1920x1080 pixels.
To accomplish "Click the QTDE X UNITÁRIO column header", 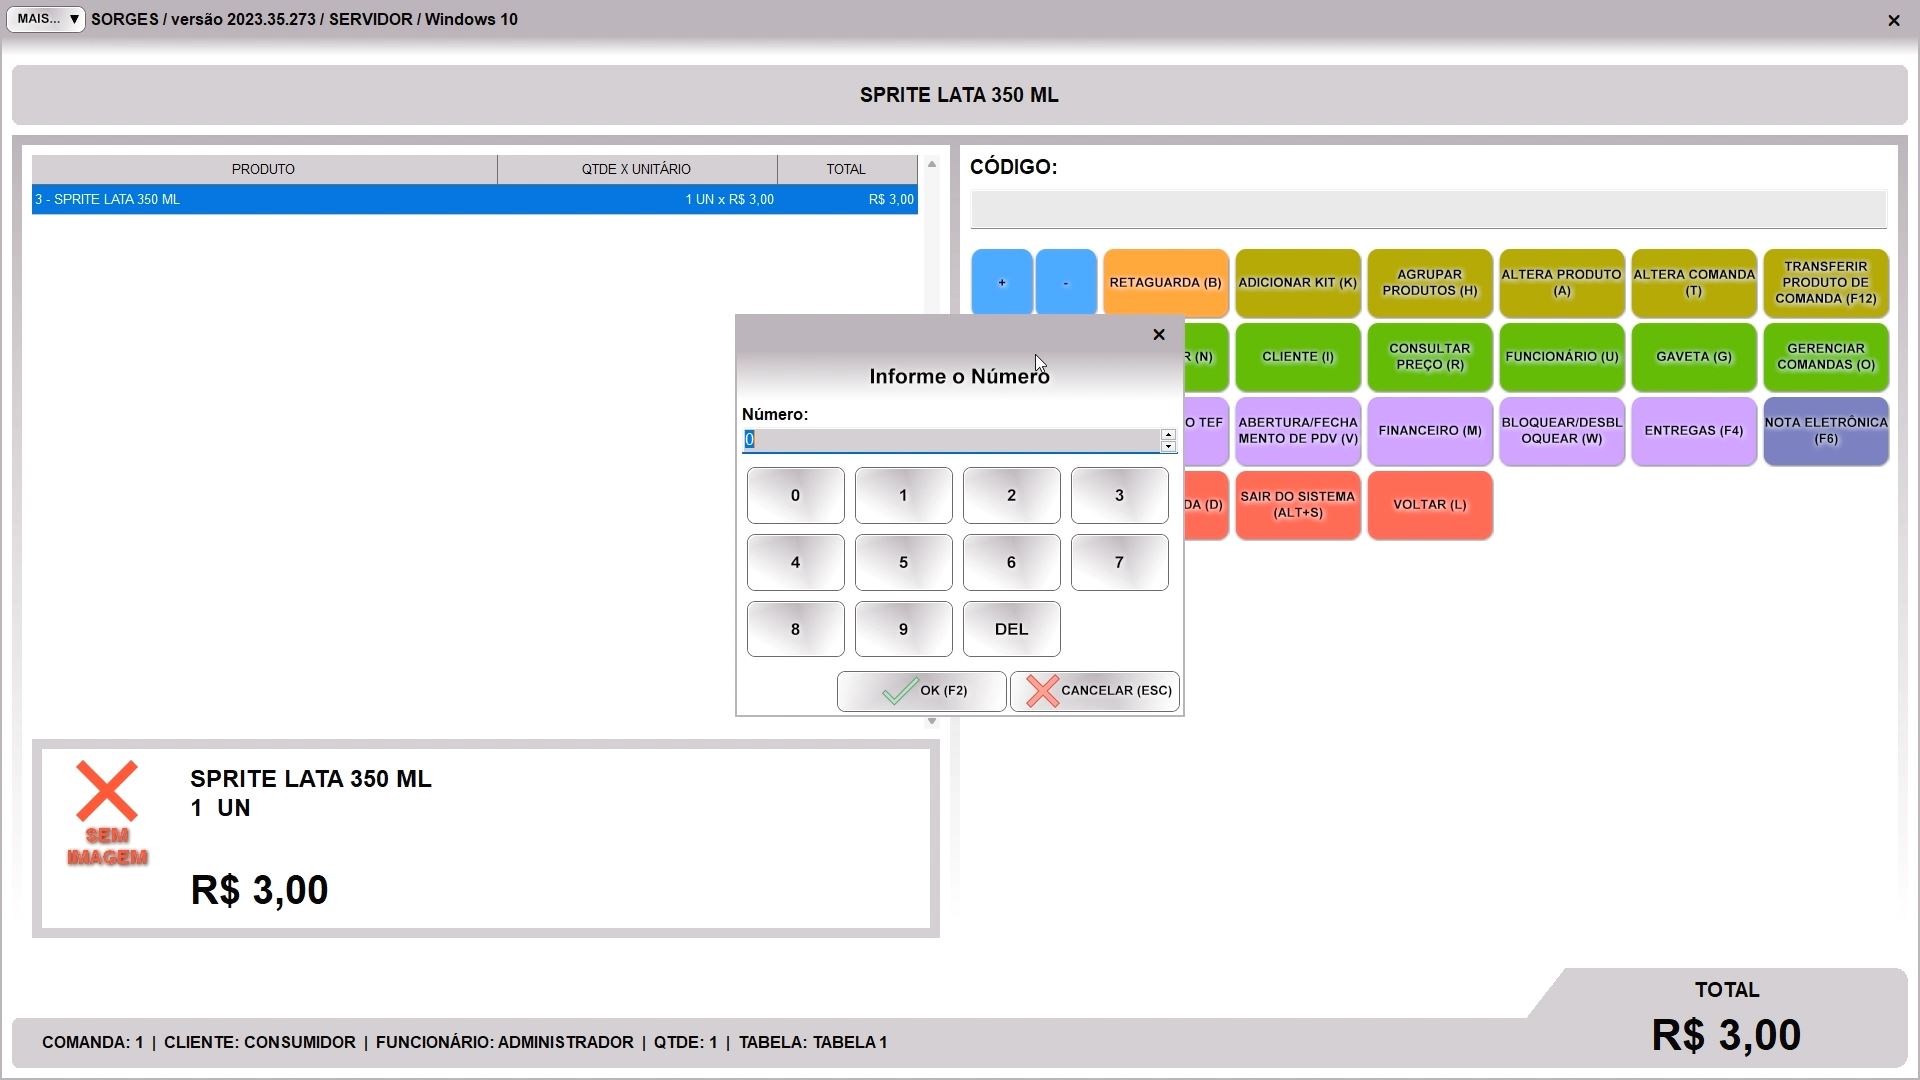I will (x=636, y=169).
